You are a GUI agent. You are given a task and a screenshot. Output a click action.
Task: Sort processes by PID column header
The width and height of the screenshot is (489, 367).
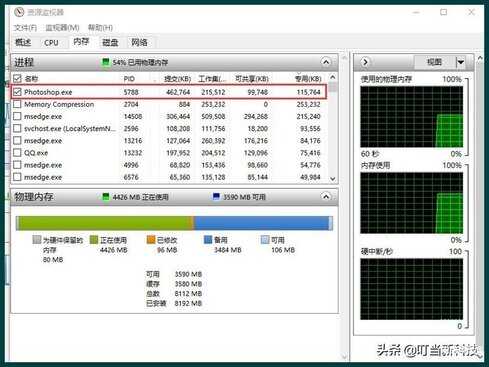129,79
